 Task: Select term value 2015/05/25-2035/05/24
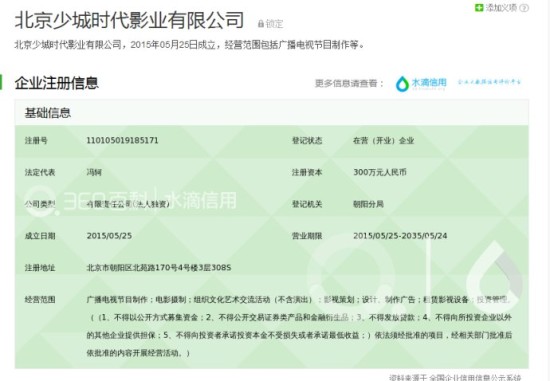point(400,236)
